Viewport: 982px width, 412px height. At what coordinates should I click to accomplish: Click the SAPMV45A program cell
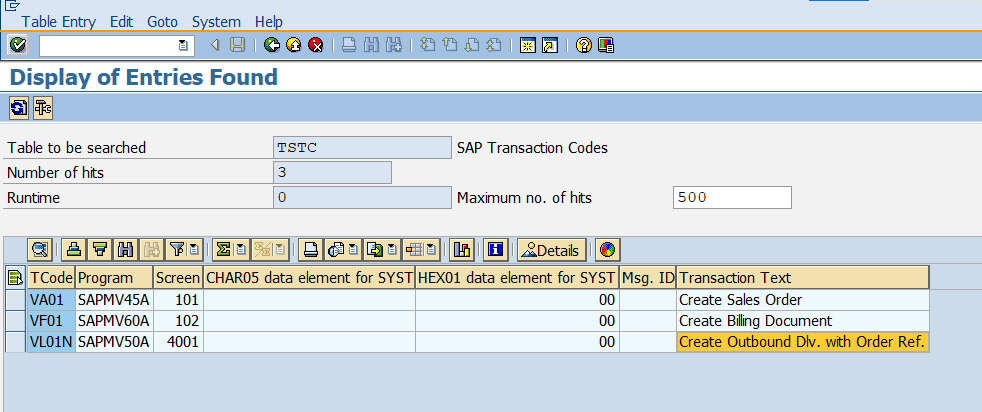coord(114,300)
